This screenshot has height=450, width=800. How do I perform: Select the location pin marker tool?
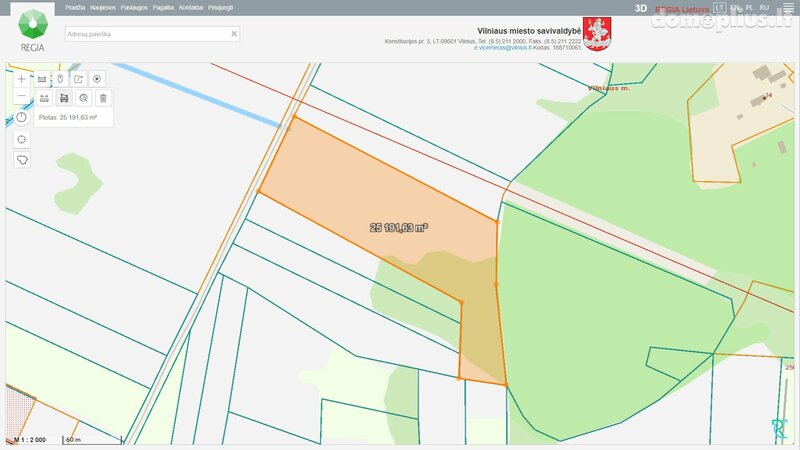60,79
